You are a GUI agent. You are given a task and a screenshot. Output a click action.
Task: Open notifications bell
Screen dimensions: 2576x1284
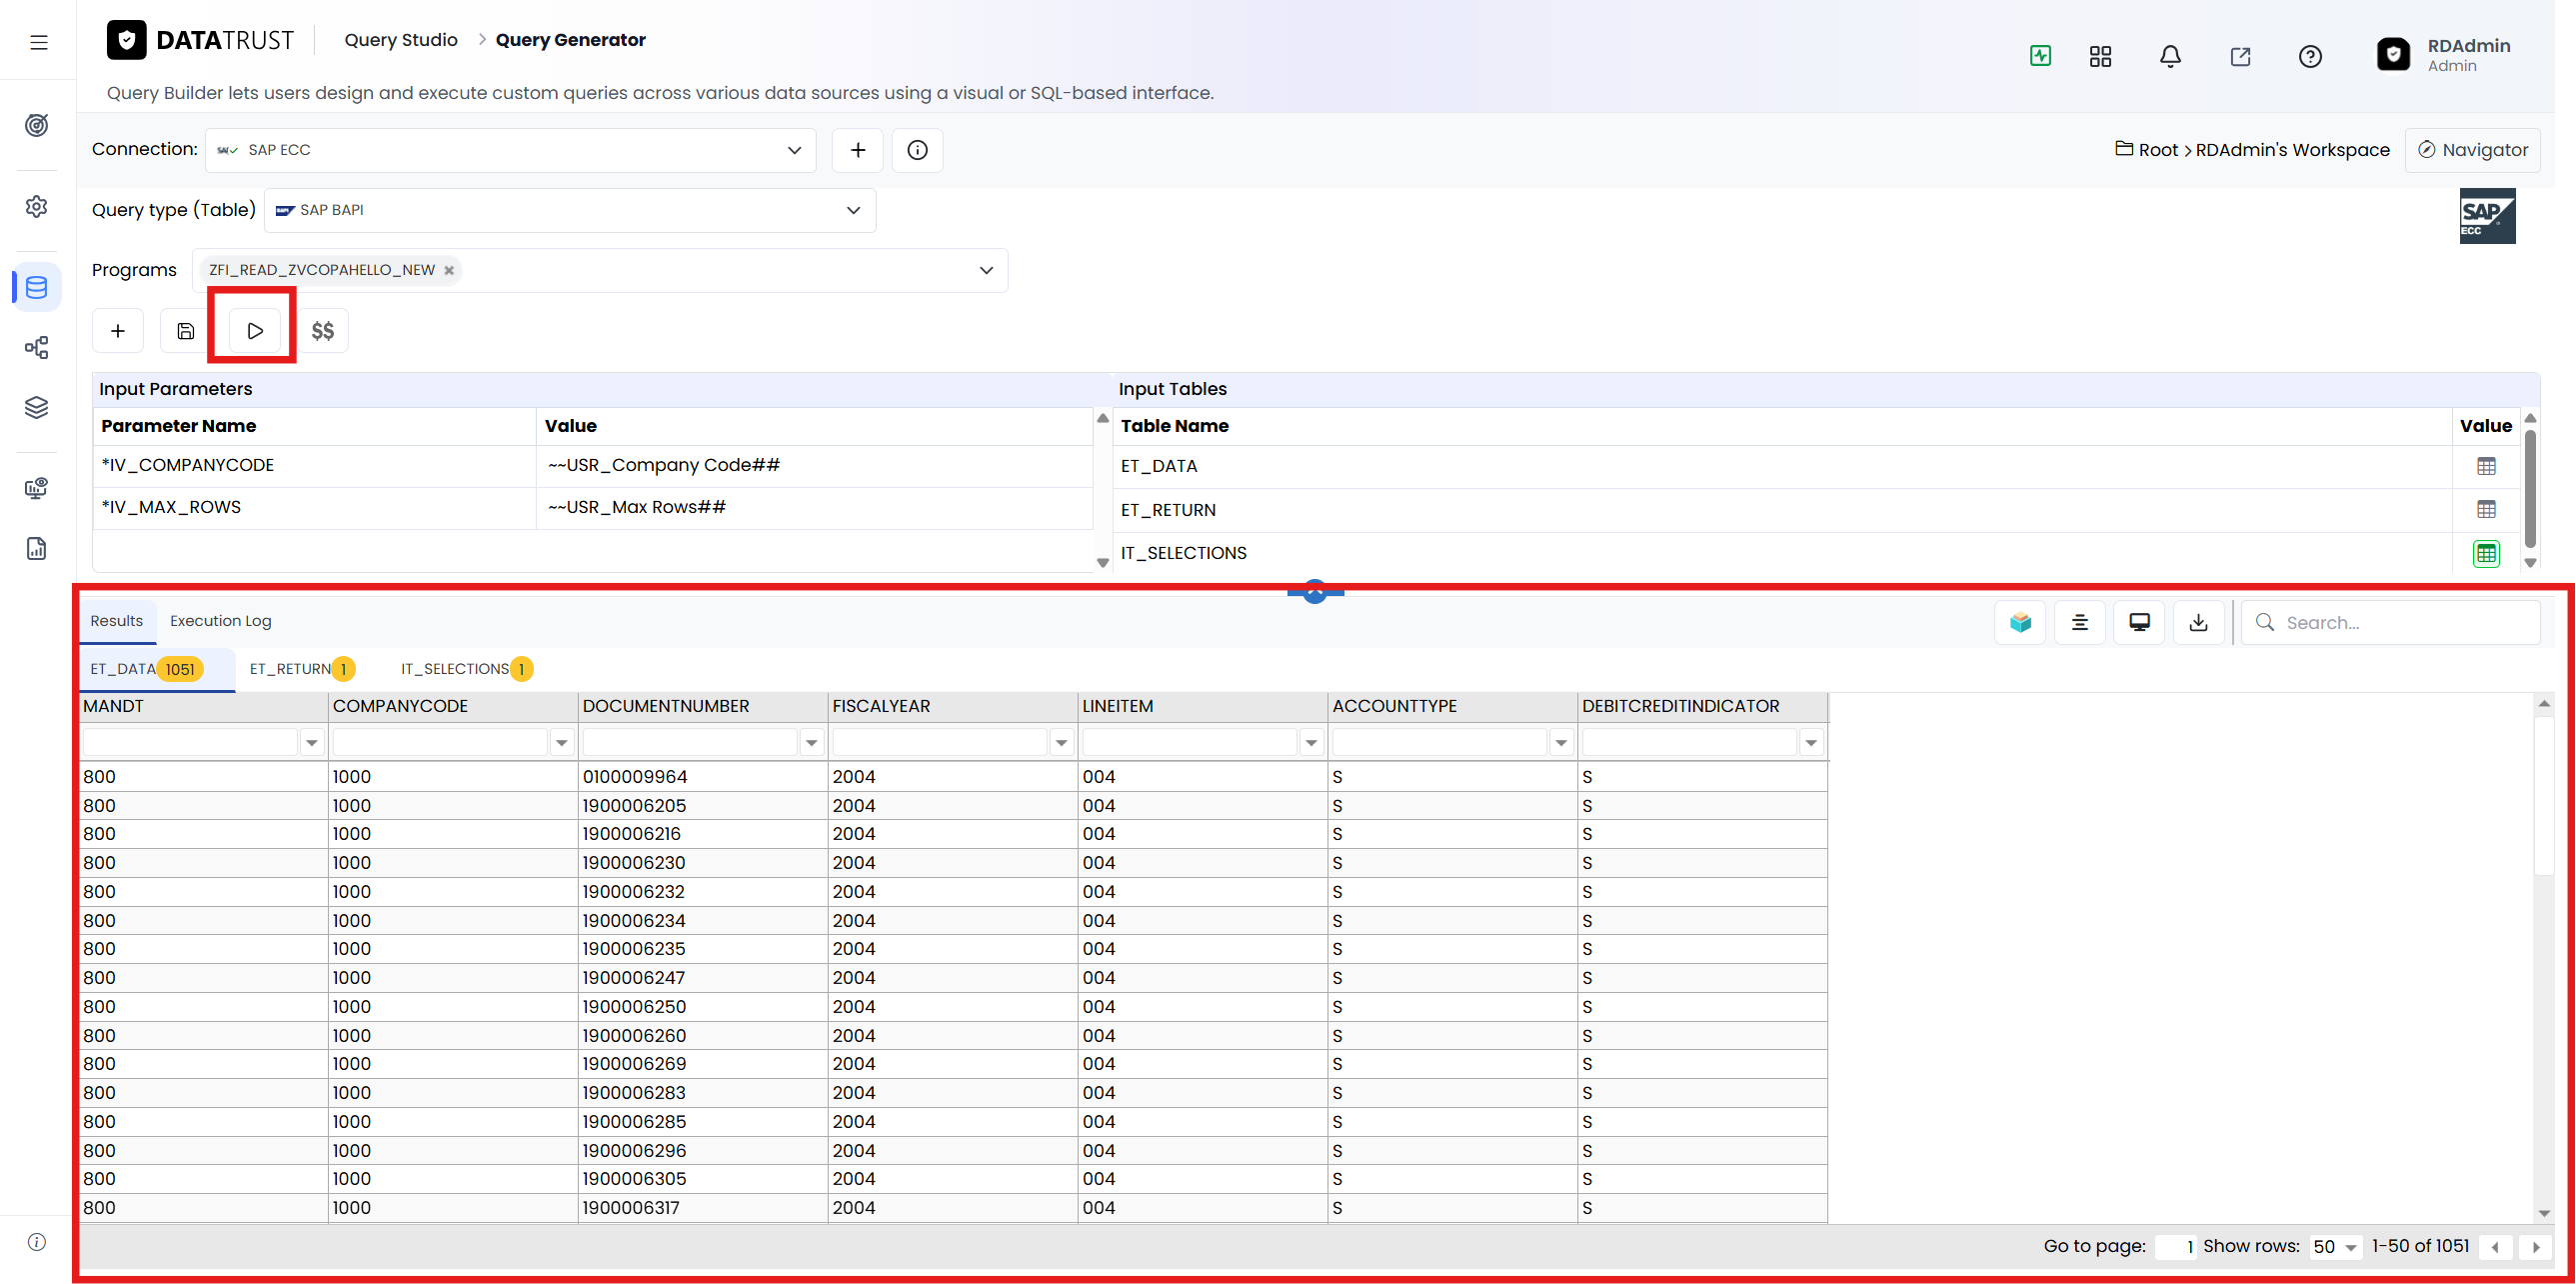pos(2170,56)
